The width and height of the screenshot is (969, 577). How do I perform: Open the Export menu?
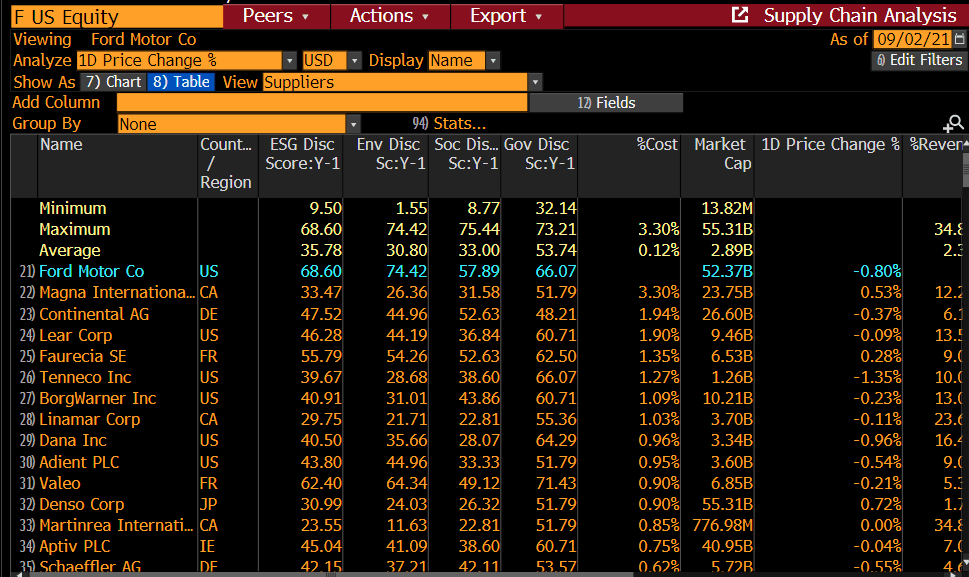point(507,15)
